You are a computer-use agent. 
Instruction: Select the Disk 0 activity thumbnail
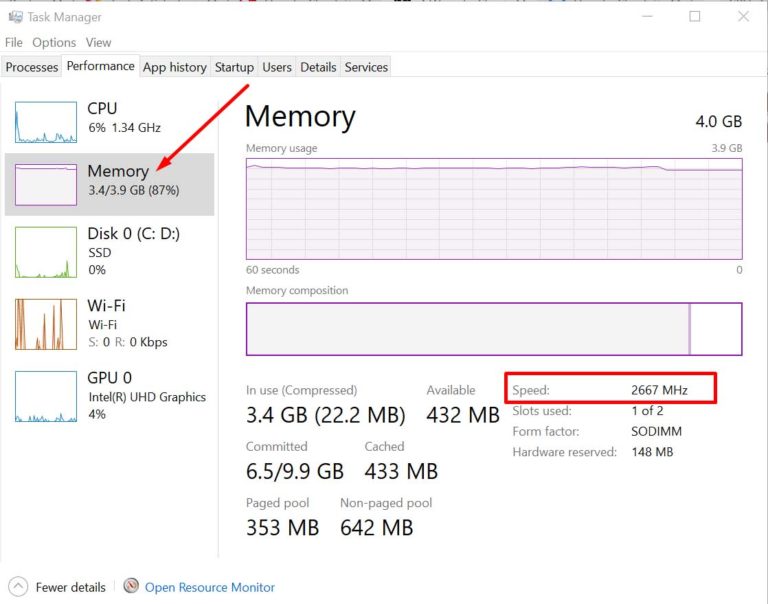[x=46, y=252]
